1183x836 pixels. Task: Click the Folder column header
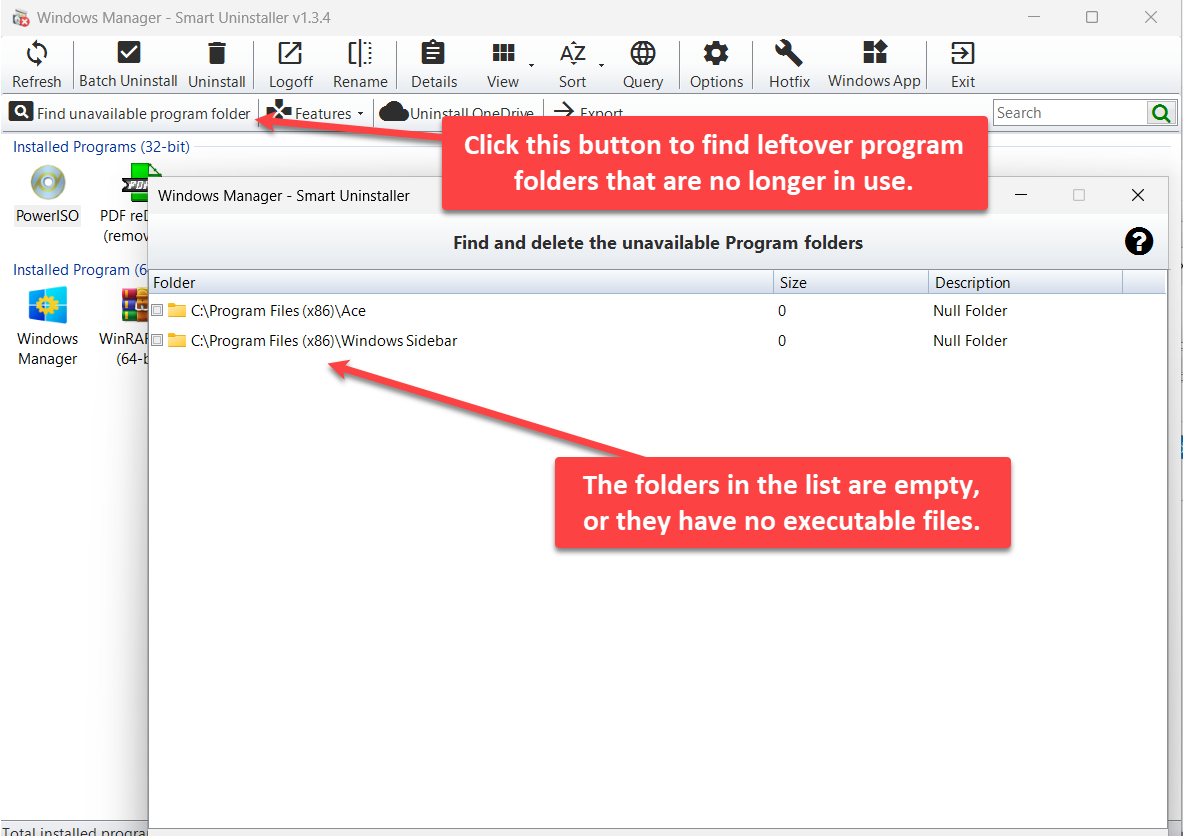point(461,283)
